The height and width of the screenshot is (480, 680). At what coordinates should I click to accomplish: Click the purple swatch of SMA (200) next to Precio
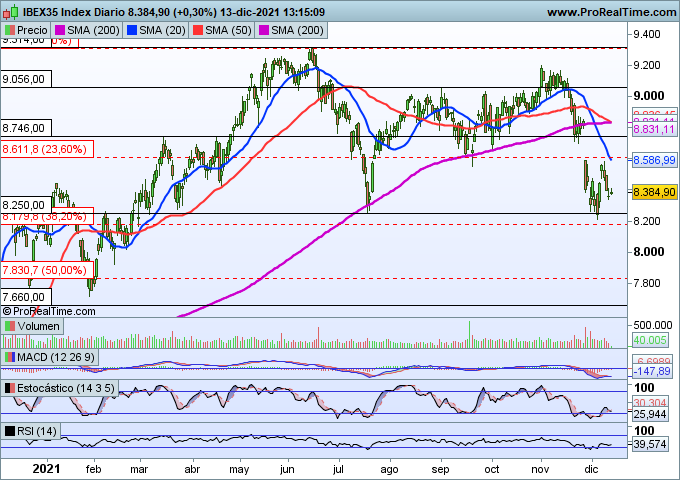pyautogui.click(x=60, y=30)
